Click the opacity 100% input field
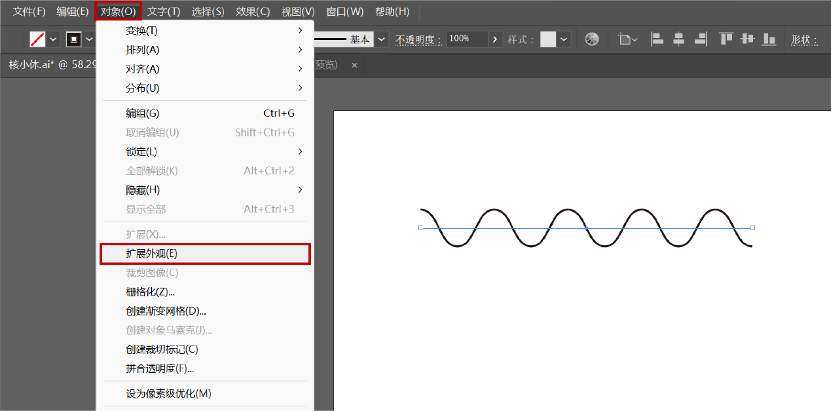832x412 pixels. tap(467, 39)
